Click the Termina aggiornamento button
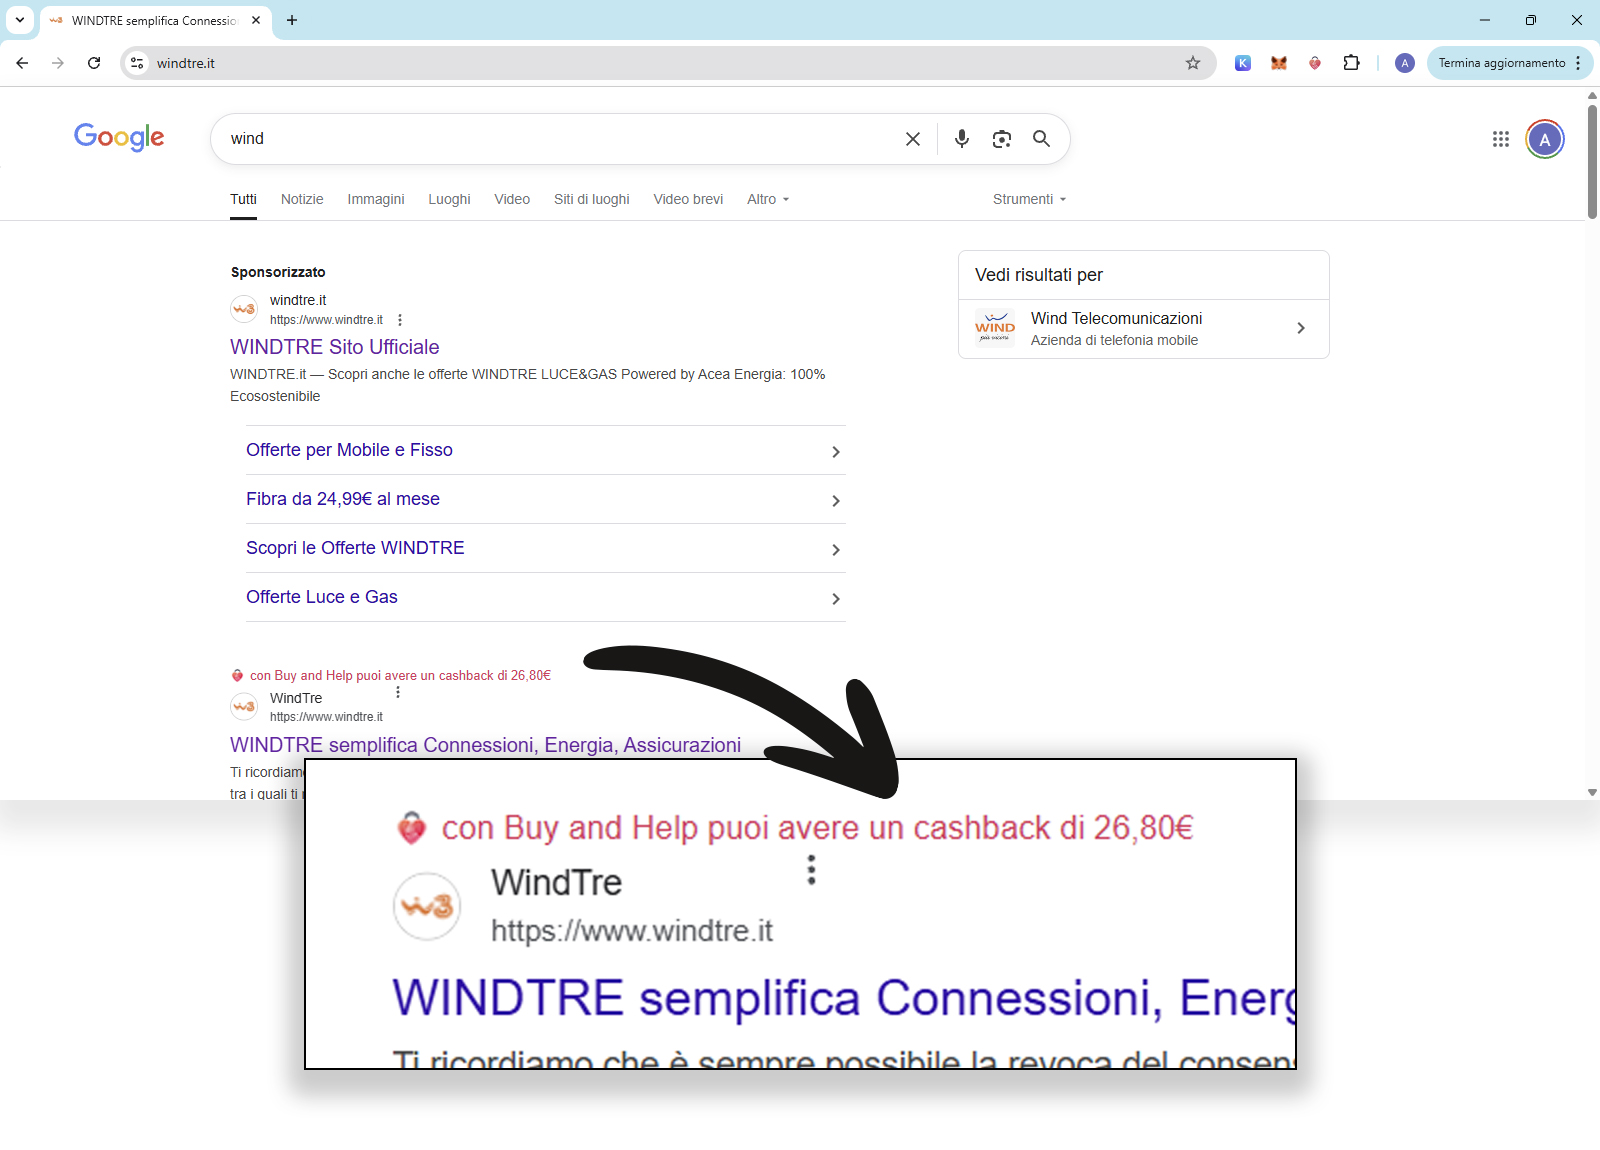Viewport: 1600px width, 1150px height. pyautogui.click(x=1501, y=63)
